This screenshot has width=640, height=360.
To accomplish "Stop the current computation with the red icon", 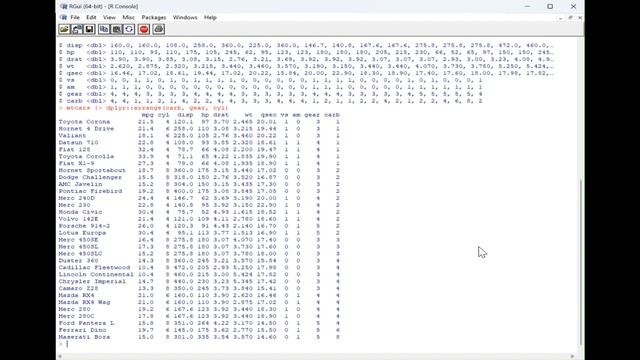I will click(144, 29).
